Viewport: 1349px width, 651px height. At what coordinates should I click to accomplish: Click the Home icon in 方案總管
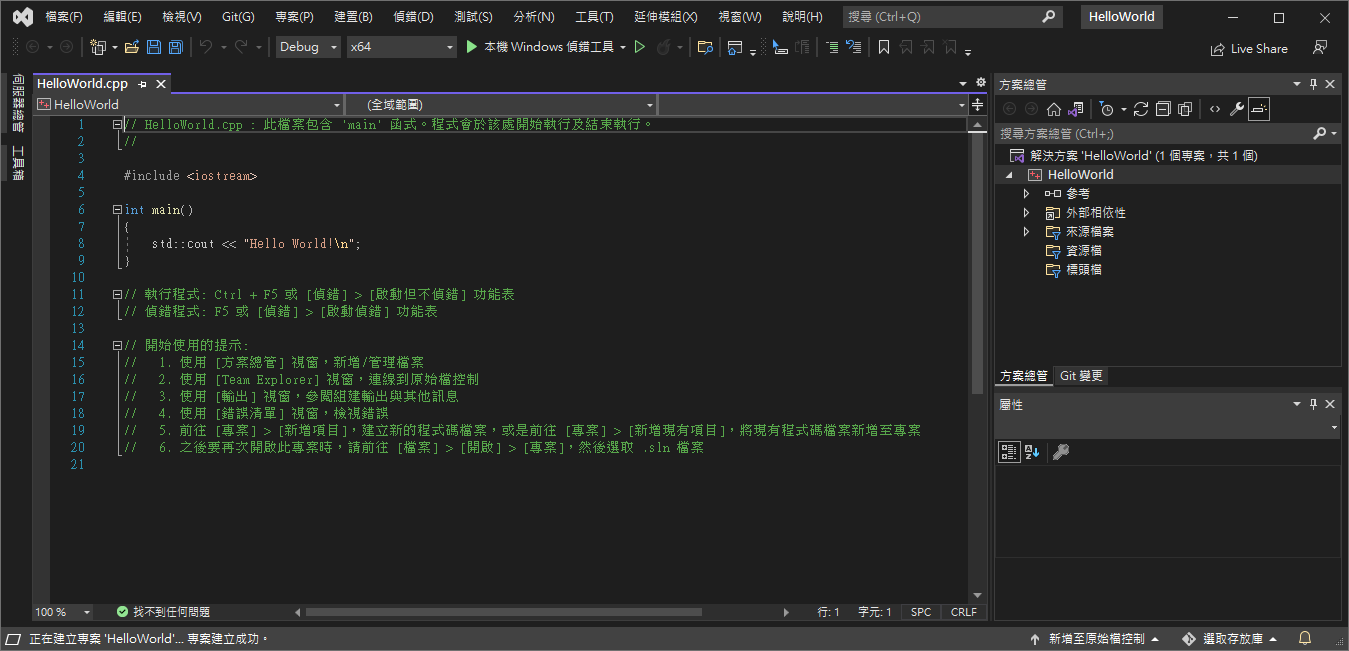pos(1054,109)
